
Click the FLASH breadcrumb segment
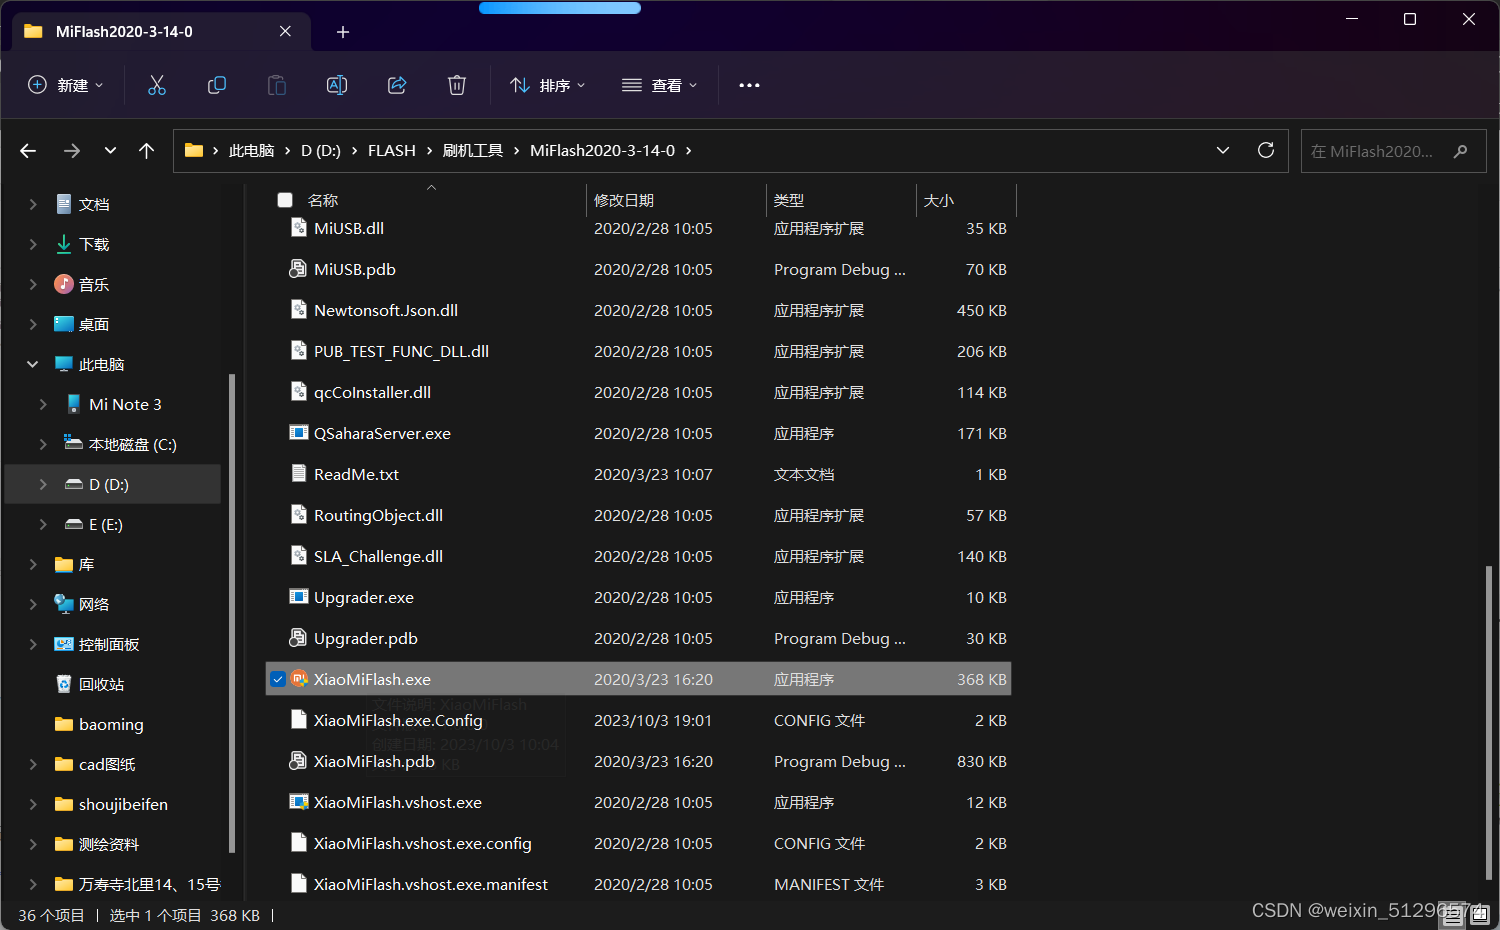point(391,150)
